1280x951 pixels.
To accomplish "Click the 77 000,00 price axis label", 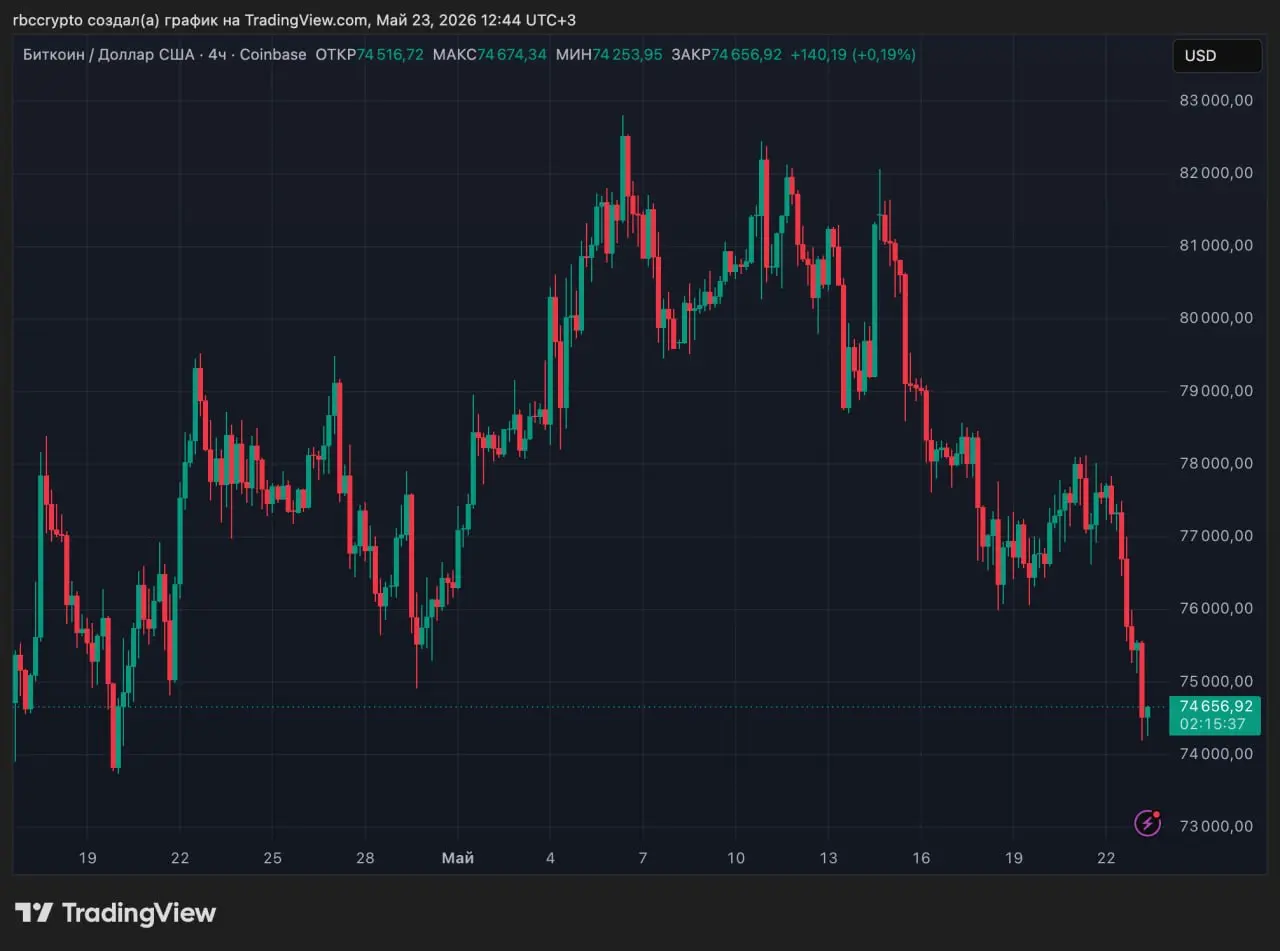I will [1216, 536].
